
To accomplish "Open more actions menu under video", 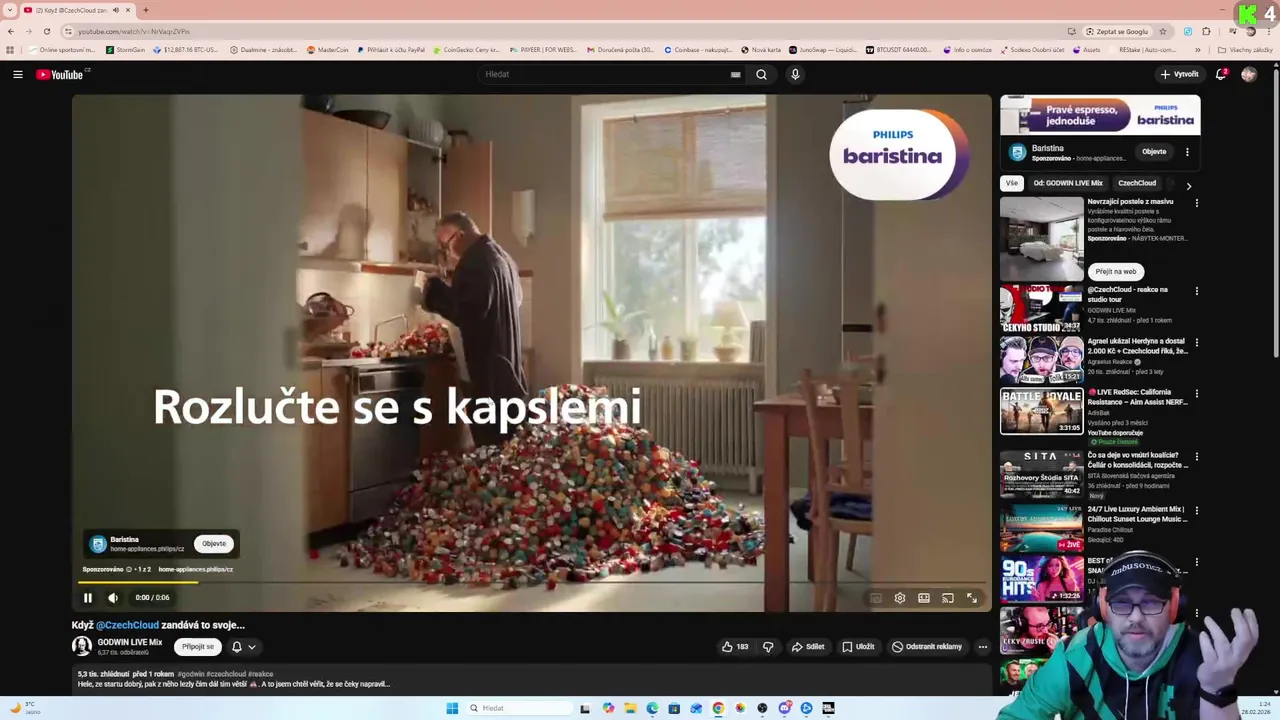I will (x=982, y=647).
